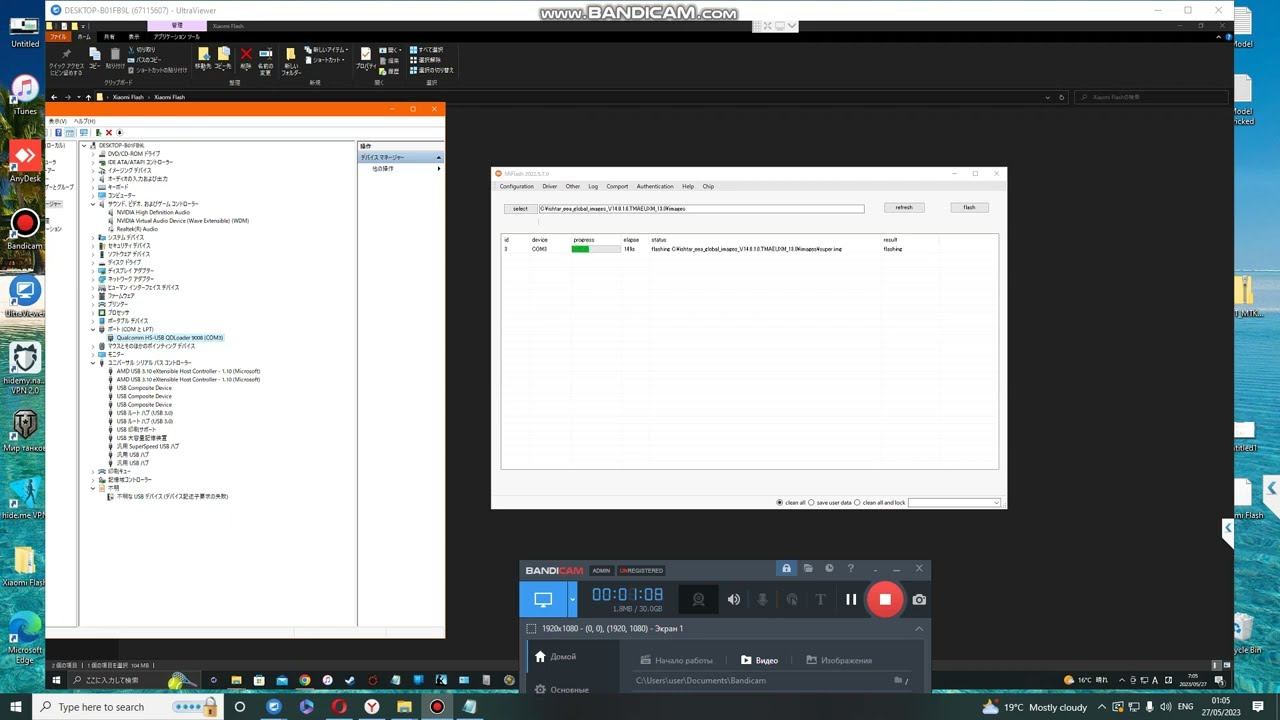Select Realtek(R) Audio device
This screenshot has height=720, width=1280.
click(137, 229)
